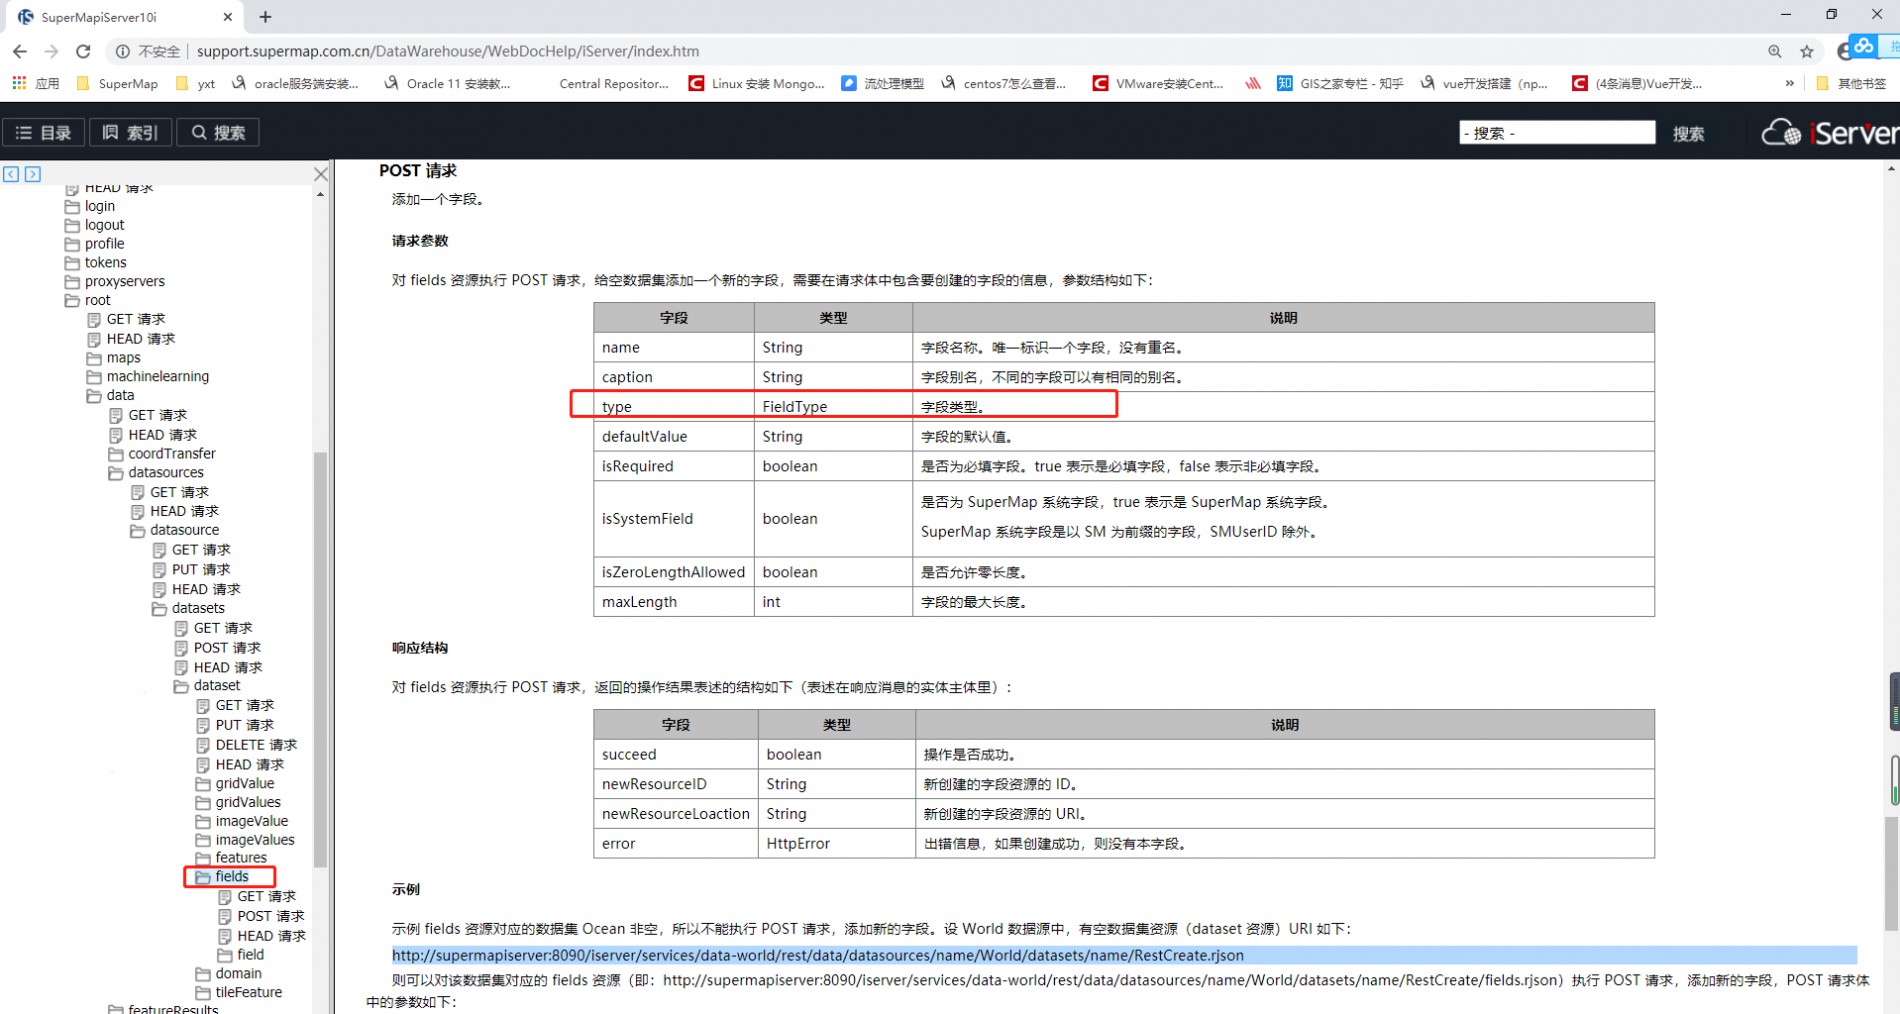Open the SuperMap bookmark folder
This screenshot has height=1014, width=1900.
[x=117, y=83]
